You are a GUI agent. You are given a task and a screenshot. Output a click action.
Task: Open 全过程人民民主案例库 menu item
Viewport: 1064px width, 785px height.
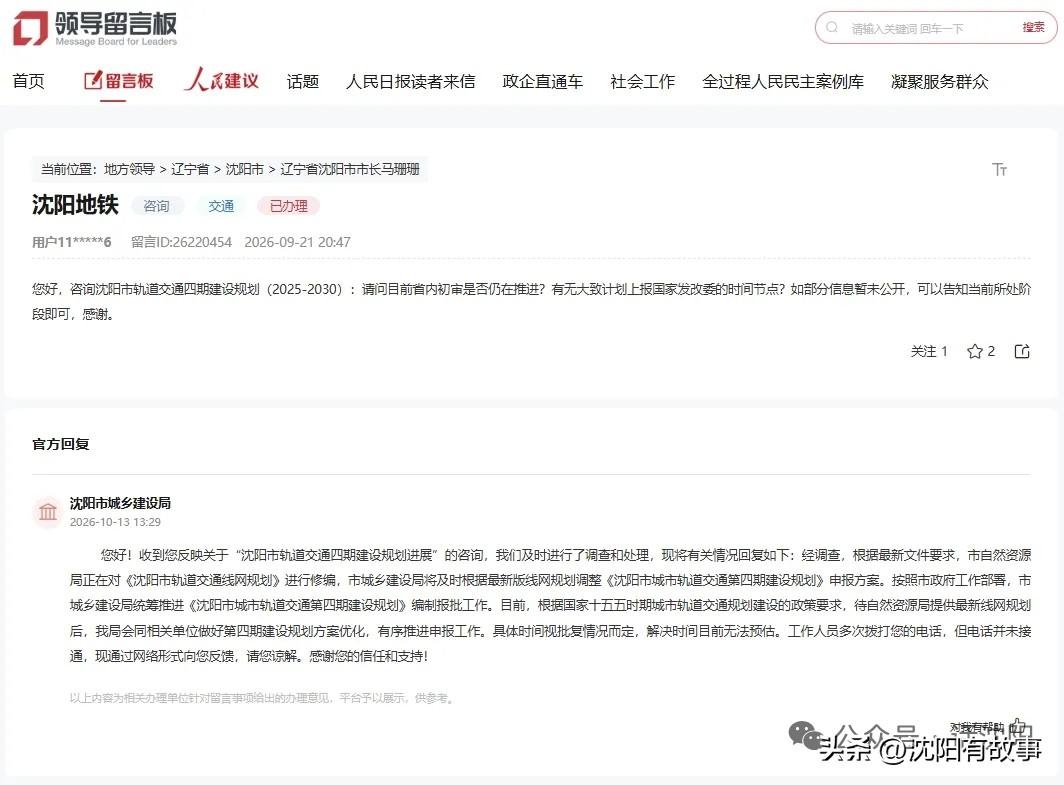click(x=782, y=81)
